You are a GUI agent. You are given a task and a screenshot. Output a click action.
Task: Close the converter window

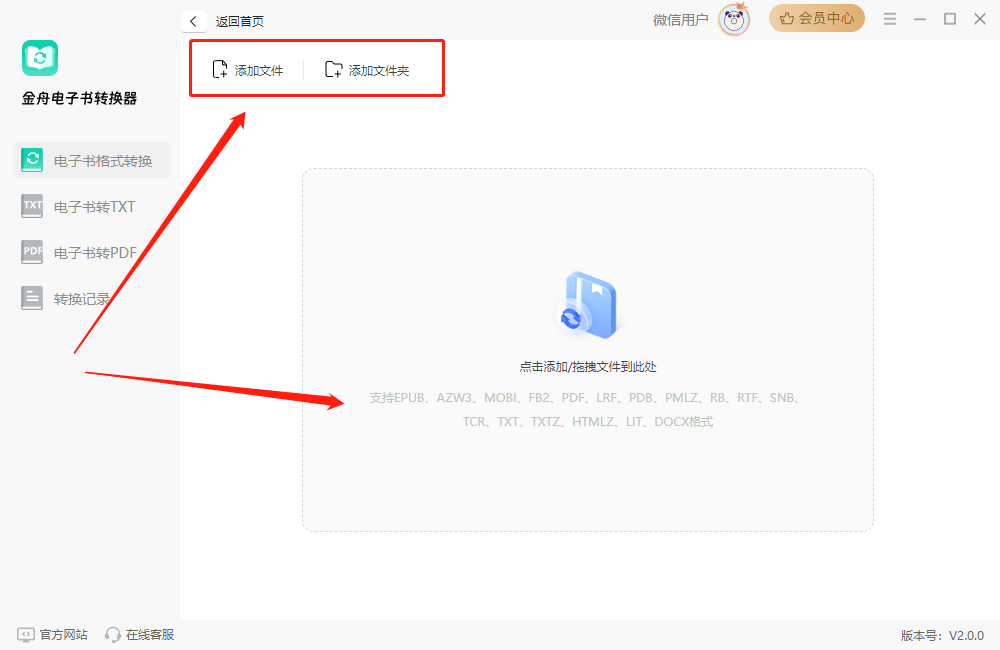(x=980, y=19)
